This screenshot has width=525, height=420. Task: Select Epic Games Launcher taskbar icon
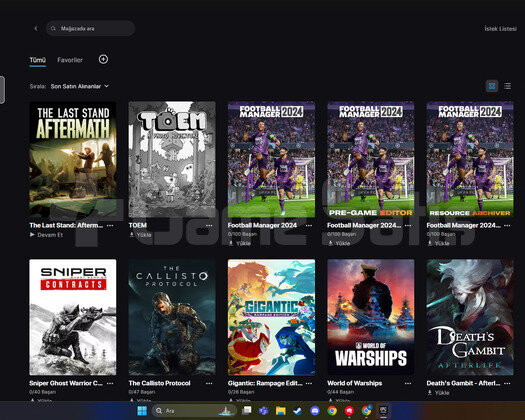[x=383, y=411]
